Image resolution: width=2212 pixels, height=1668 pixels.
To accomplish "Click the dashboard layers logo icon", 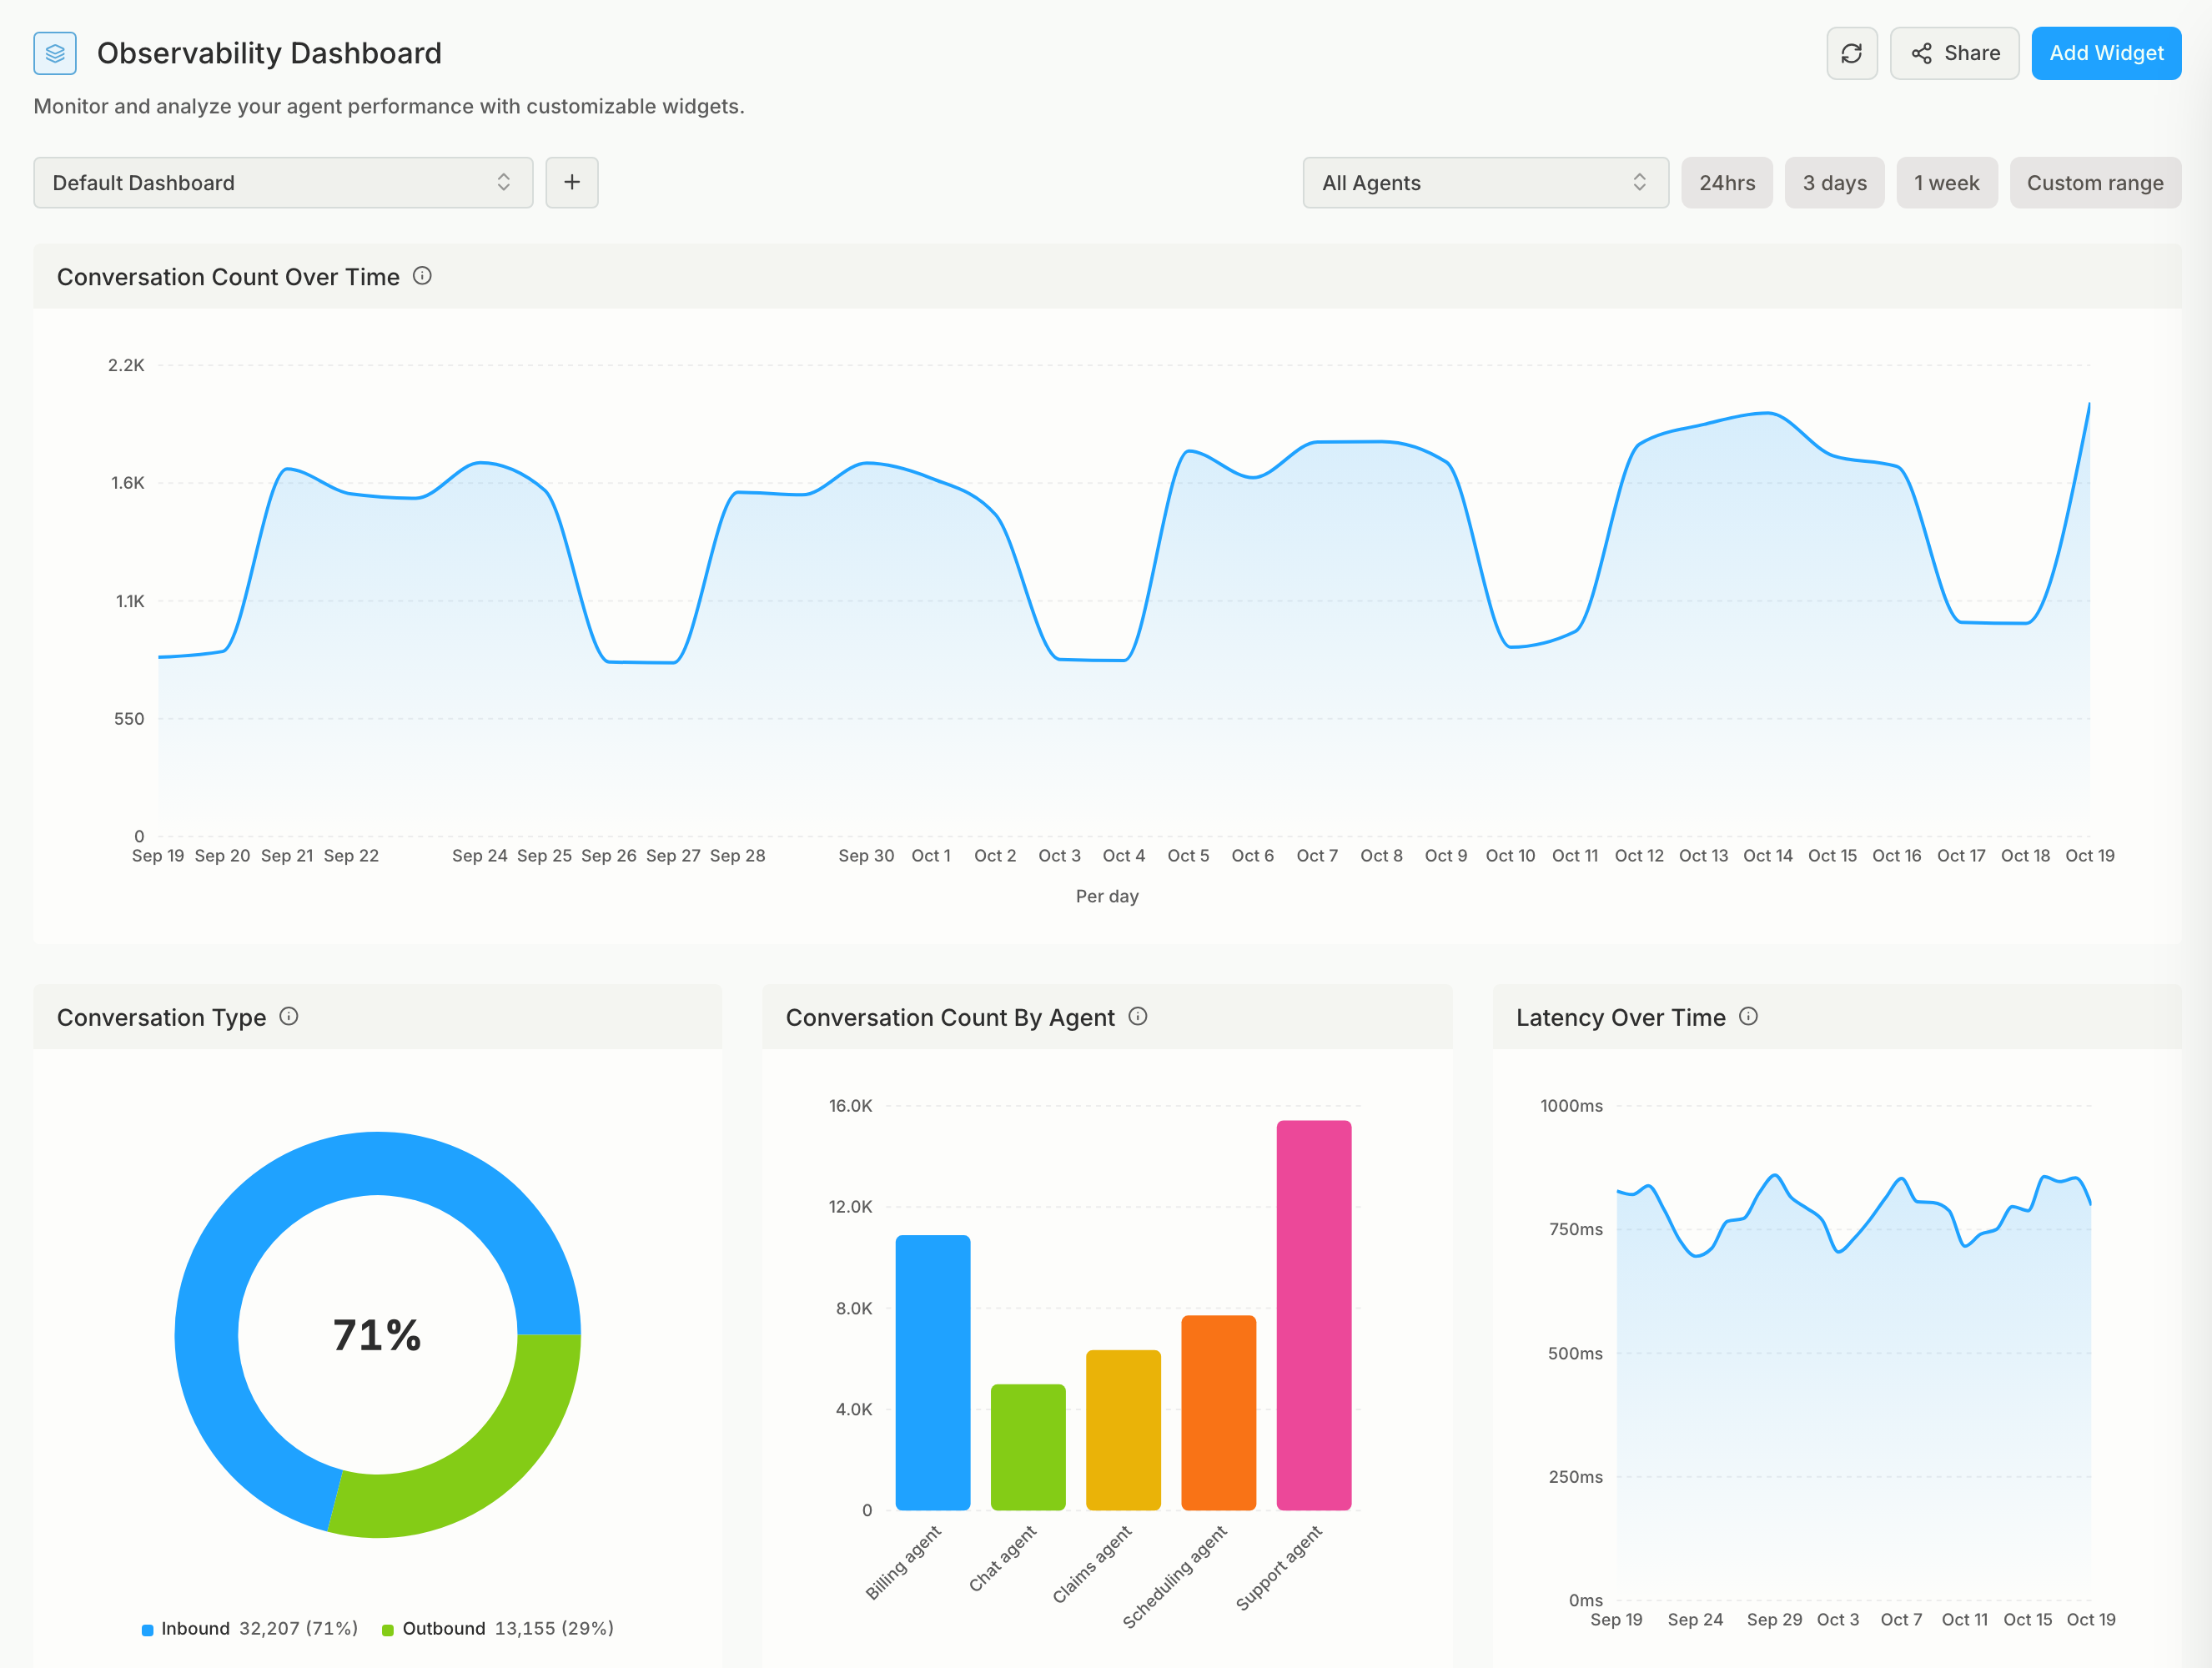I will (55, 53).
